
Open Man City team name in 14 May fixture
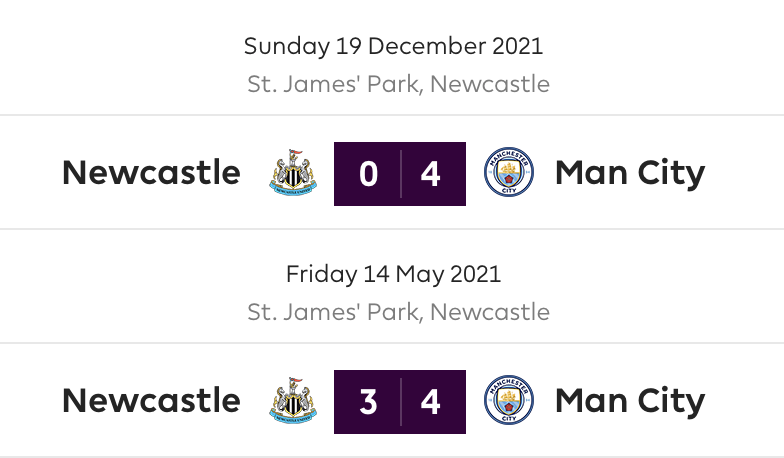click(x=630, y=402)
